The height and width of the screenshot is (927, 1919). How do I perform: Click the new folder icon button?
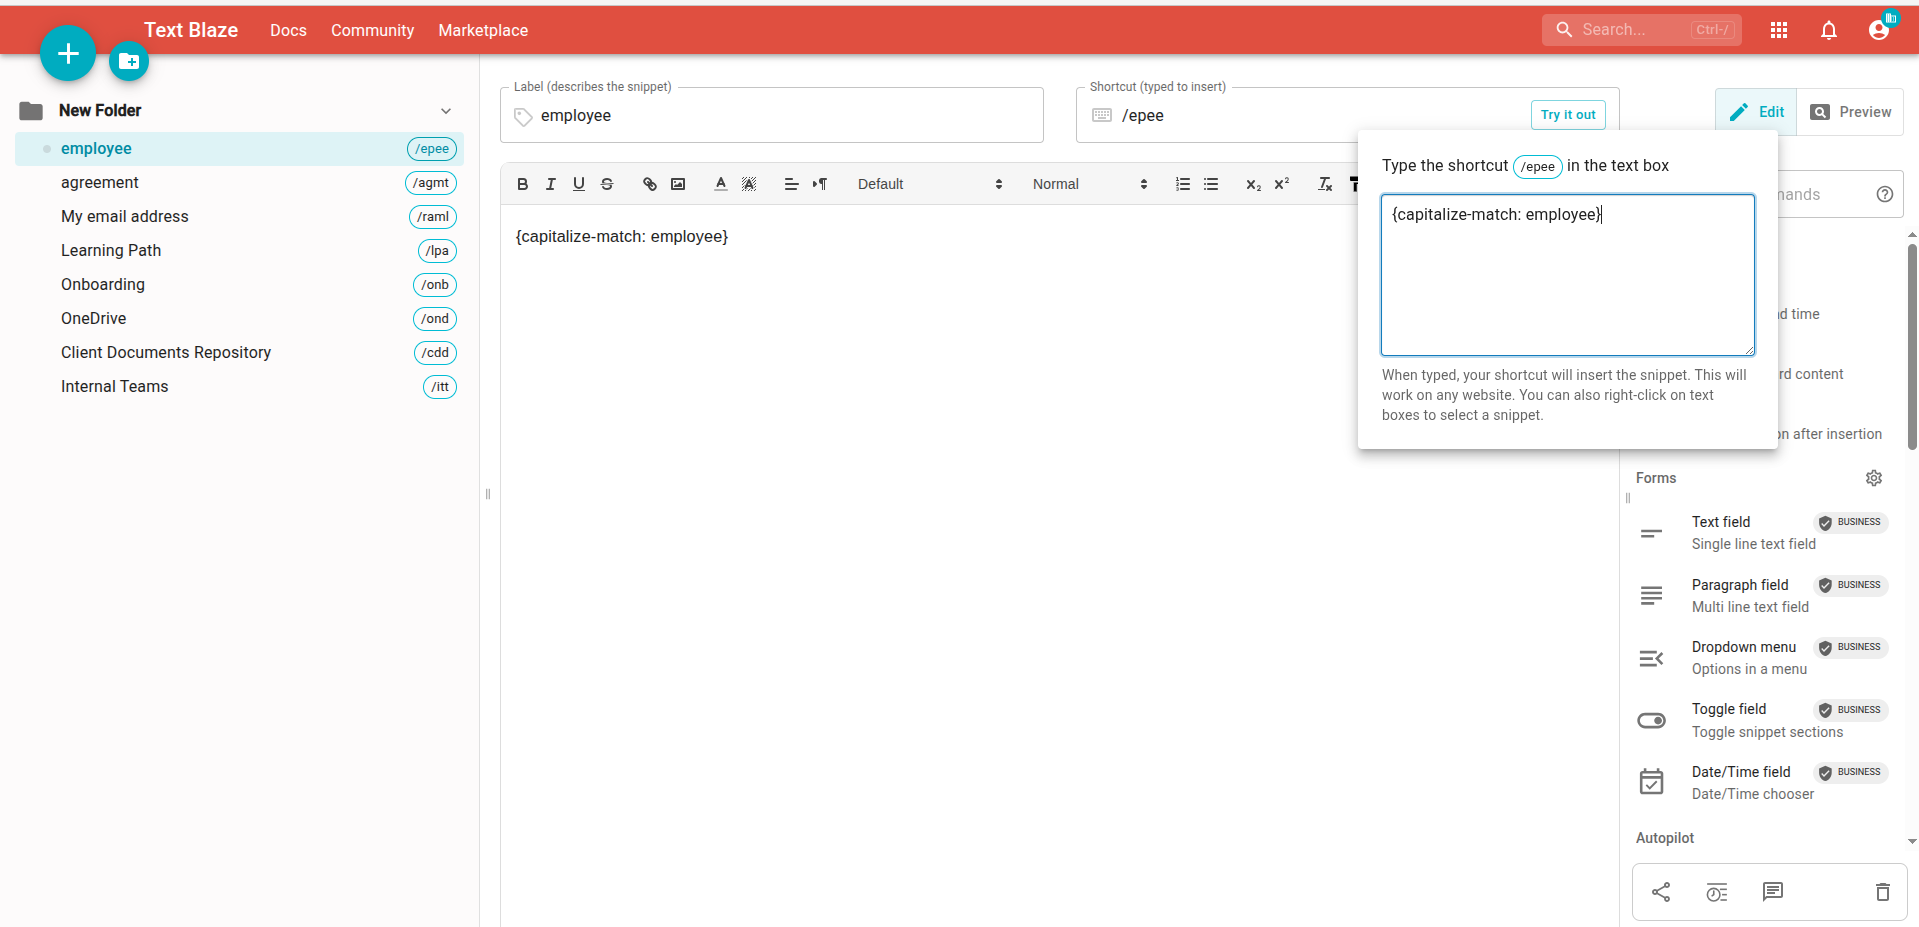129,62
